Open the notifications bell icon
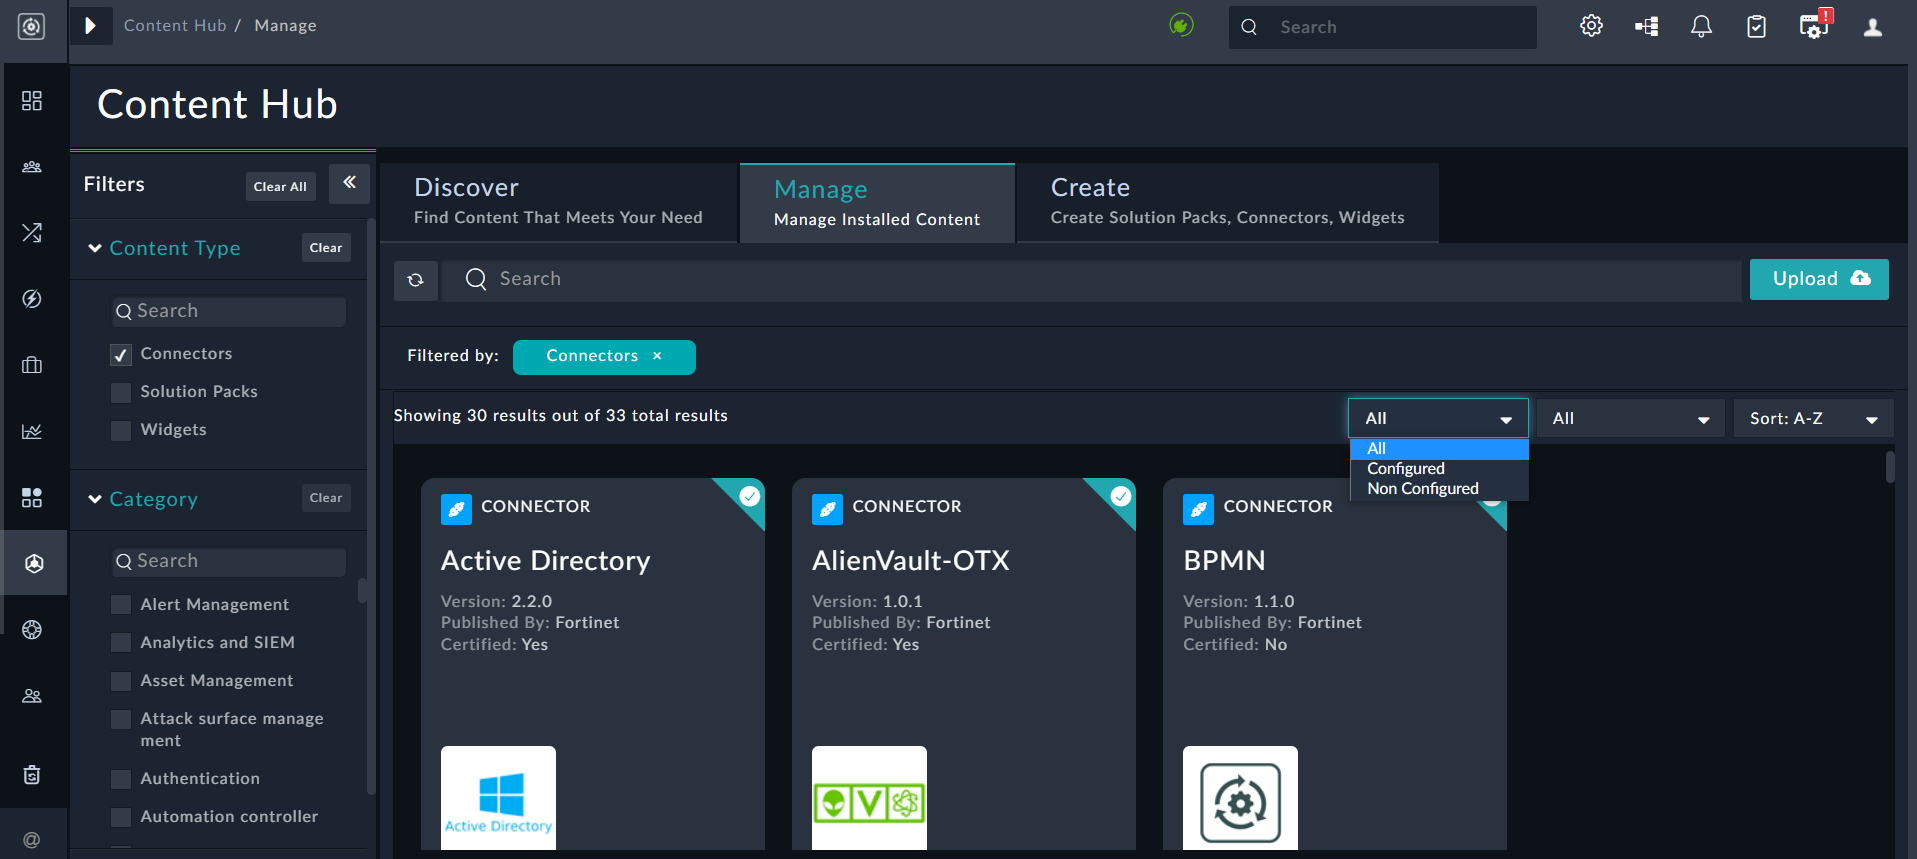1917x859 pixels. pos(1701,26)
